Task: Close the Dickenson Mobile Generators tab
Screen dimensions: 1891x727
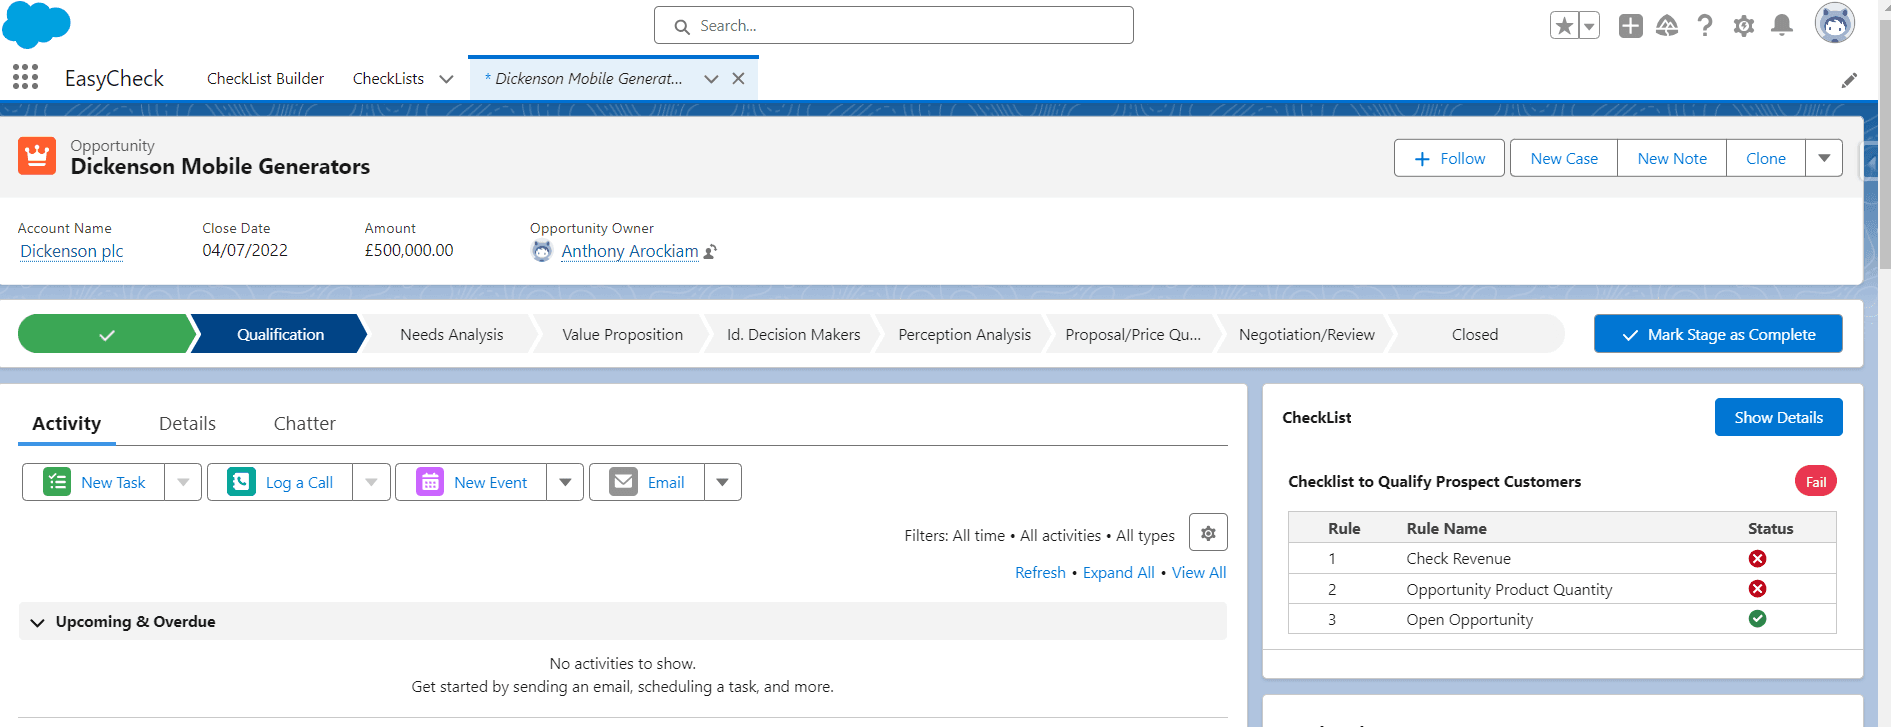Action: coord(738,78)
